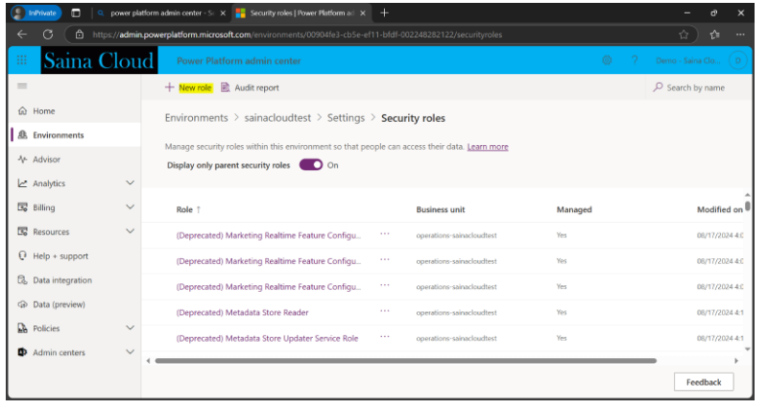
Task: Click the Audit report button
Action: 250,88
